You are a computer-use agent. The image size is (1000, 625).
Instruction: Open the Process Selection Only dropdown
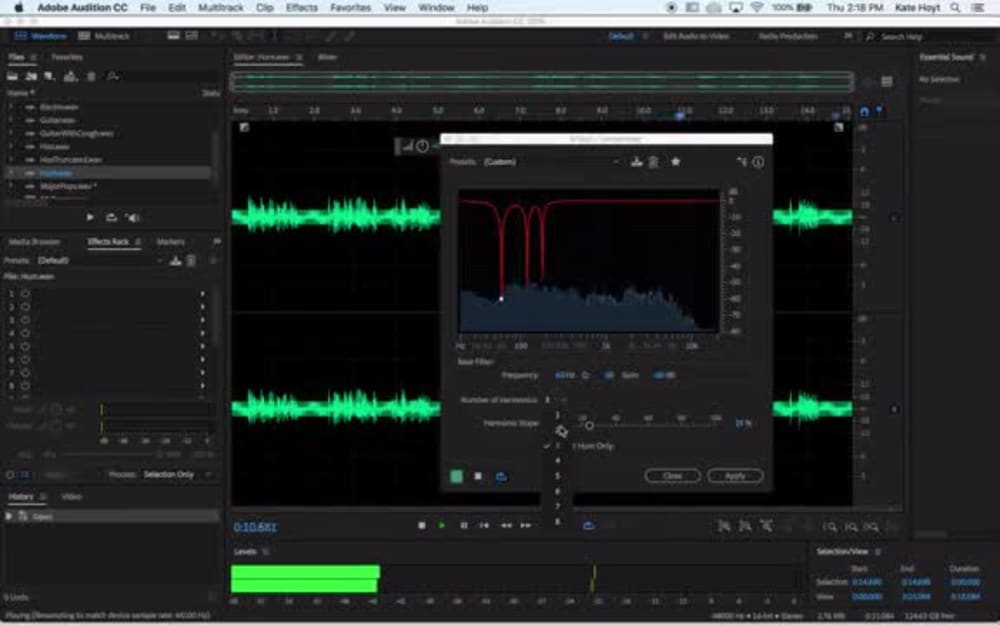pyautogui.click(x=177, y=475)
